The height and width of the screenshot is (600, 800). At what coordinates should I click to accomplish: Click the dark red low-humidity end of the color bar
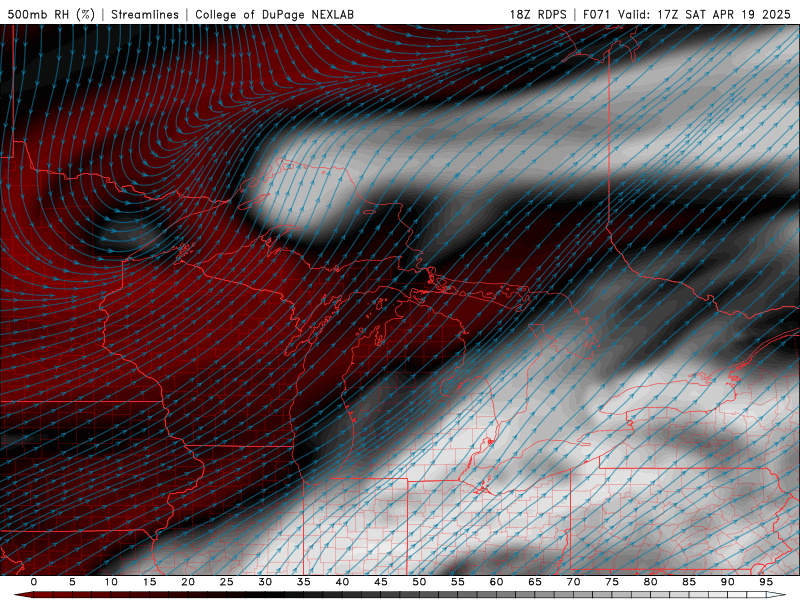pyautogui.click(x=23, y=595)
